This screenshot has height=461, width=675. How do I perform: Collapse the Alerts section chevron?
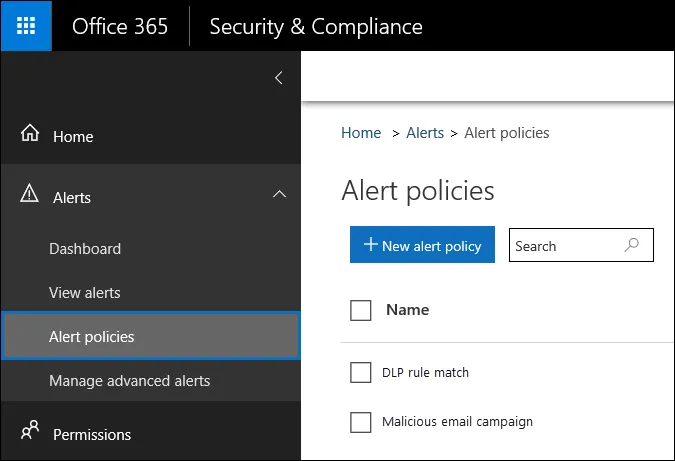point(279,194)
